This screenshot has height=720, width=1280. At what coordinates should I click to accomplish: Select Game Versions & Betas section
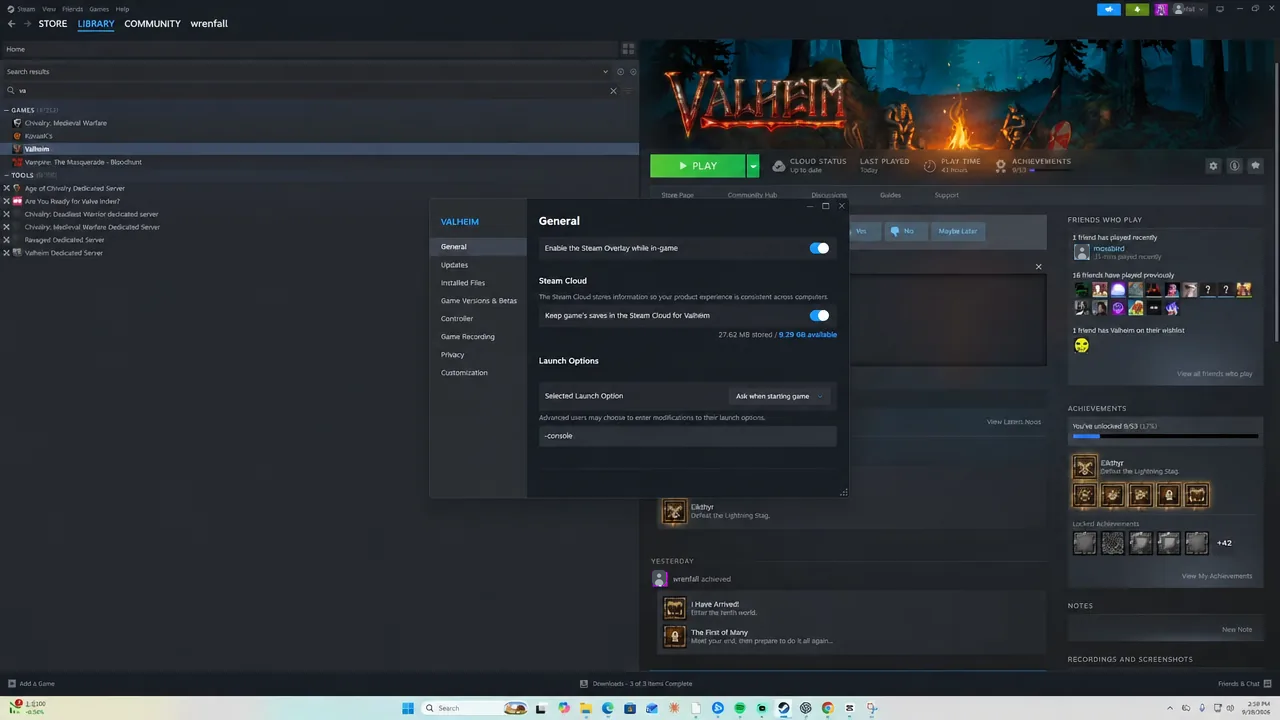[479, 301]
